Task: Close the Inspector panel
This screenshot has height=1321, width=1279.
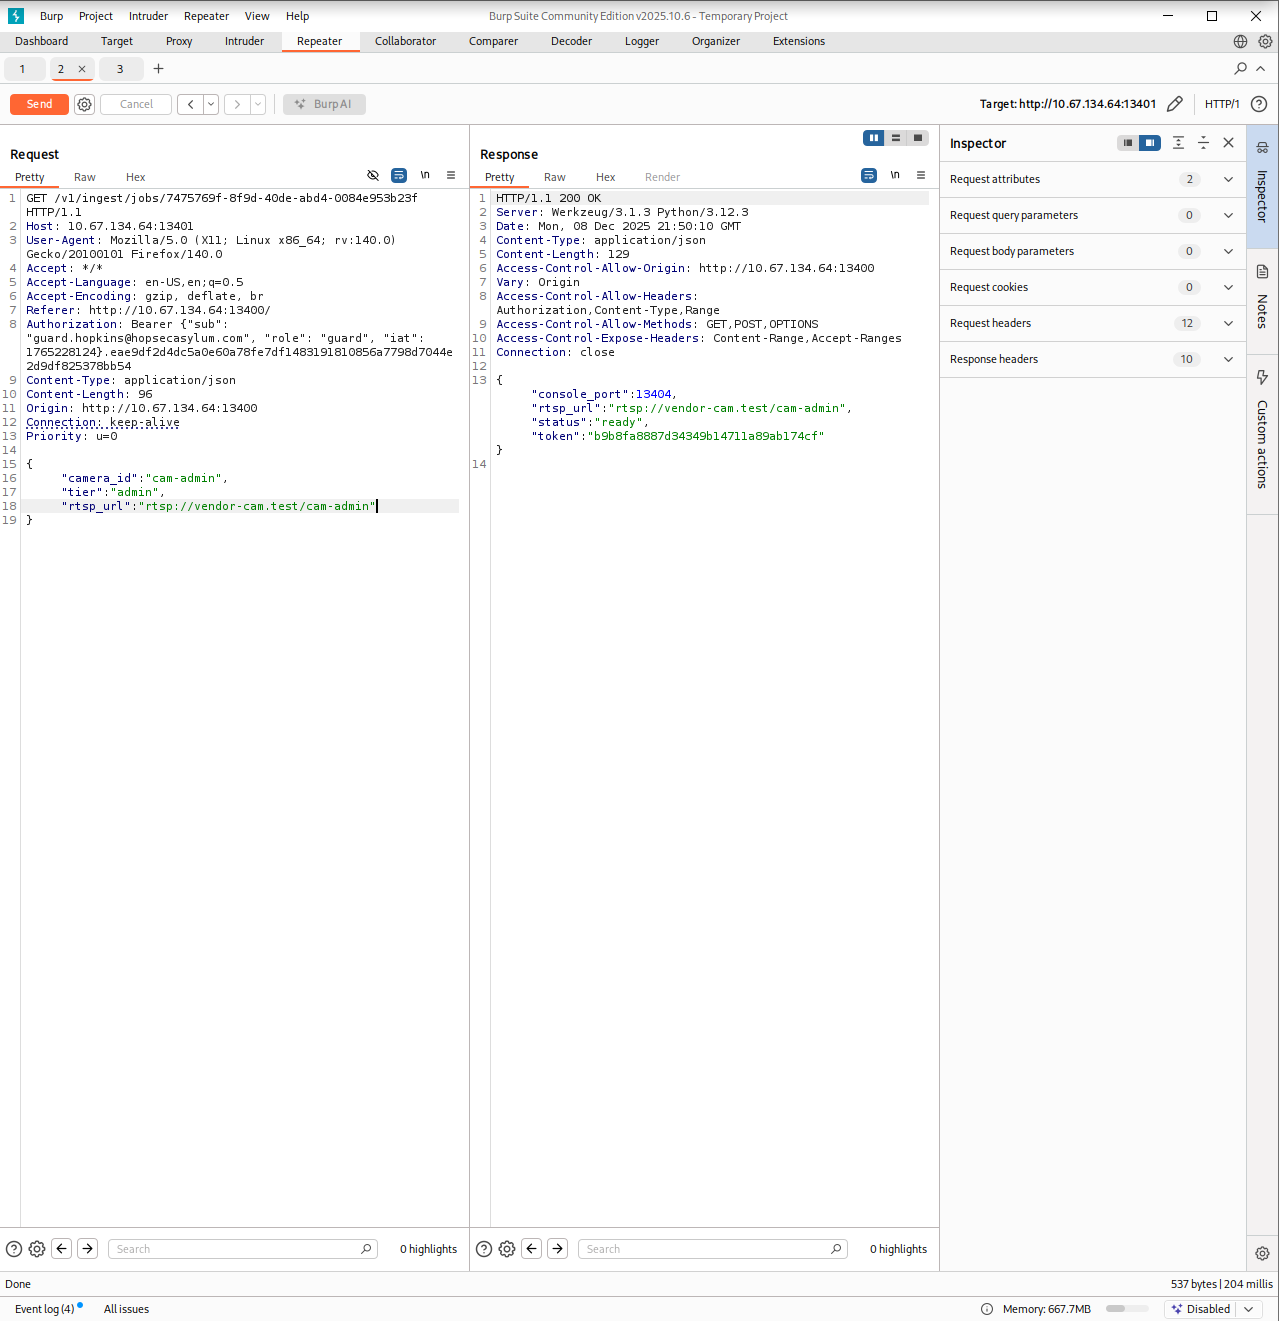Action: pos(1229,143)
